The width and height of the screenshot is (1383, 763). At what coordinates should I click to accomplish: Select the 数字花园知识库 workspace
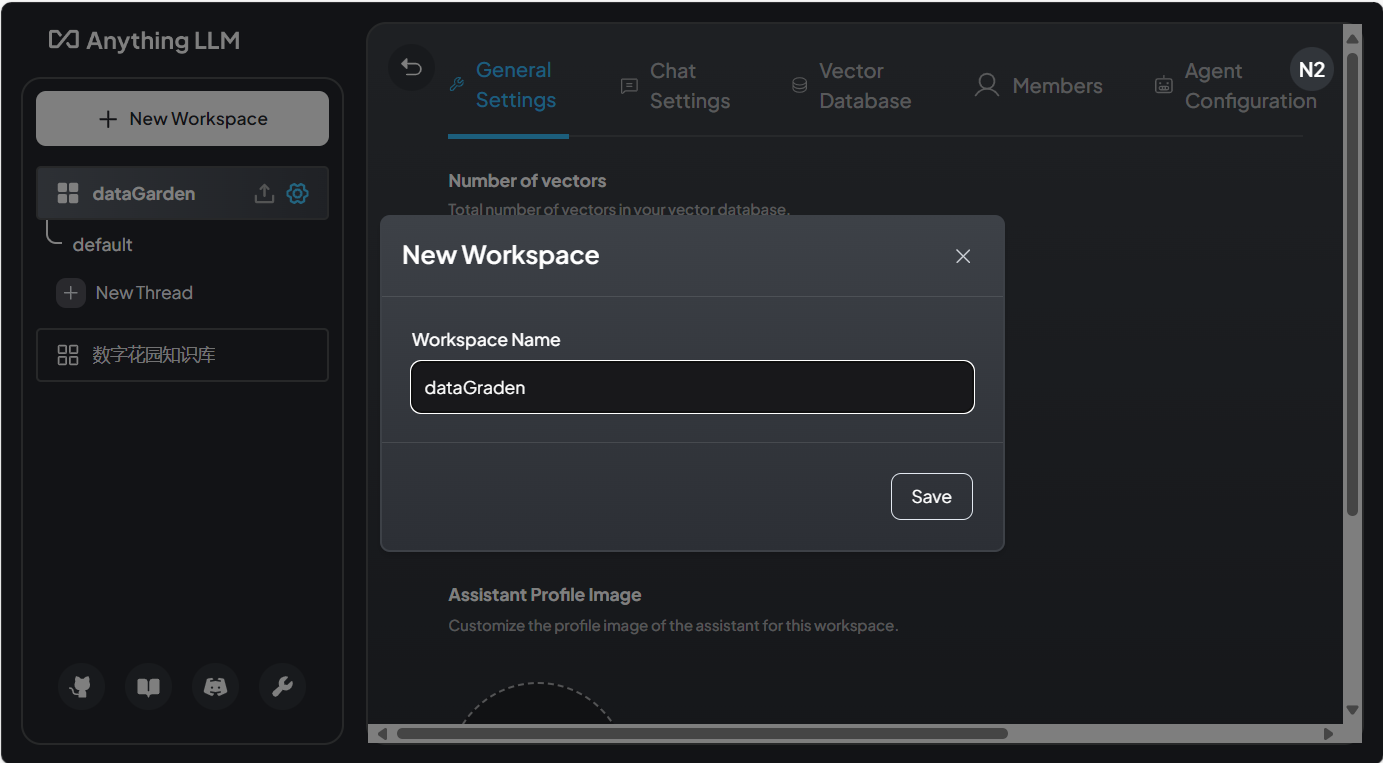[182, 355]
